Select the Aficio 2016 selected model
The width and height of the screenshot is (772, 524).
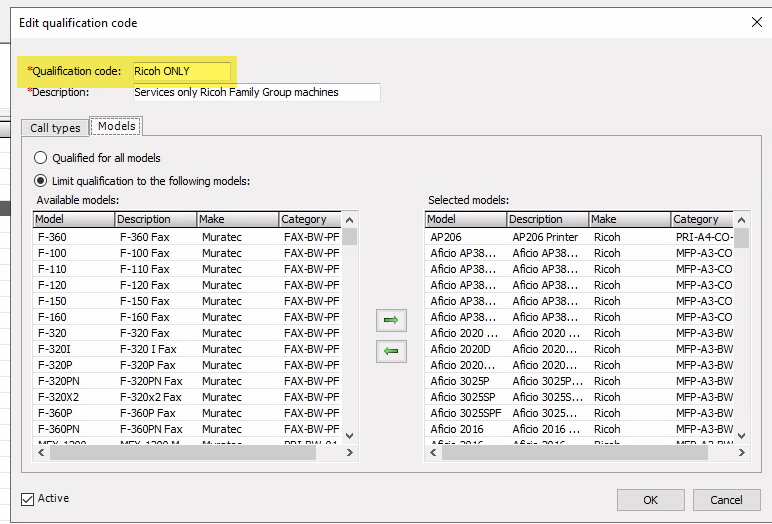point(579,429)
